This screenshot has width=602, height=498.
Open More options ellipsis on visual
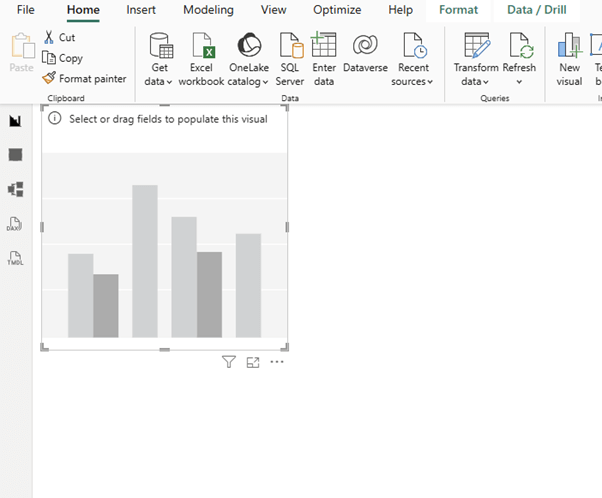click(277, 362)
